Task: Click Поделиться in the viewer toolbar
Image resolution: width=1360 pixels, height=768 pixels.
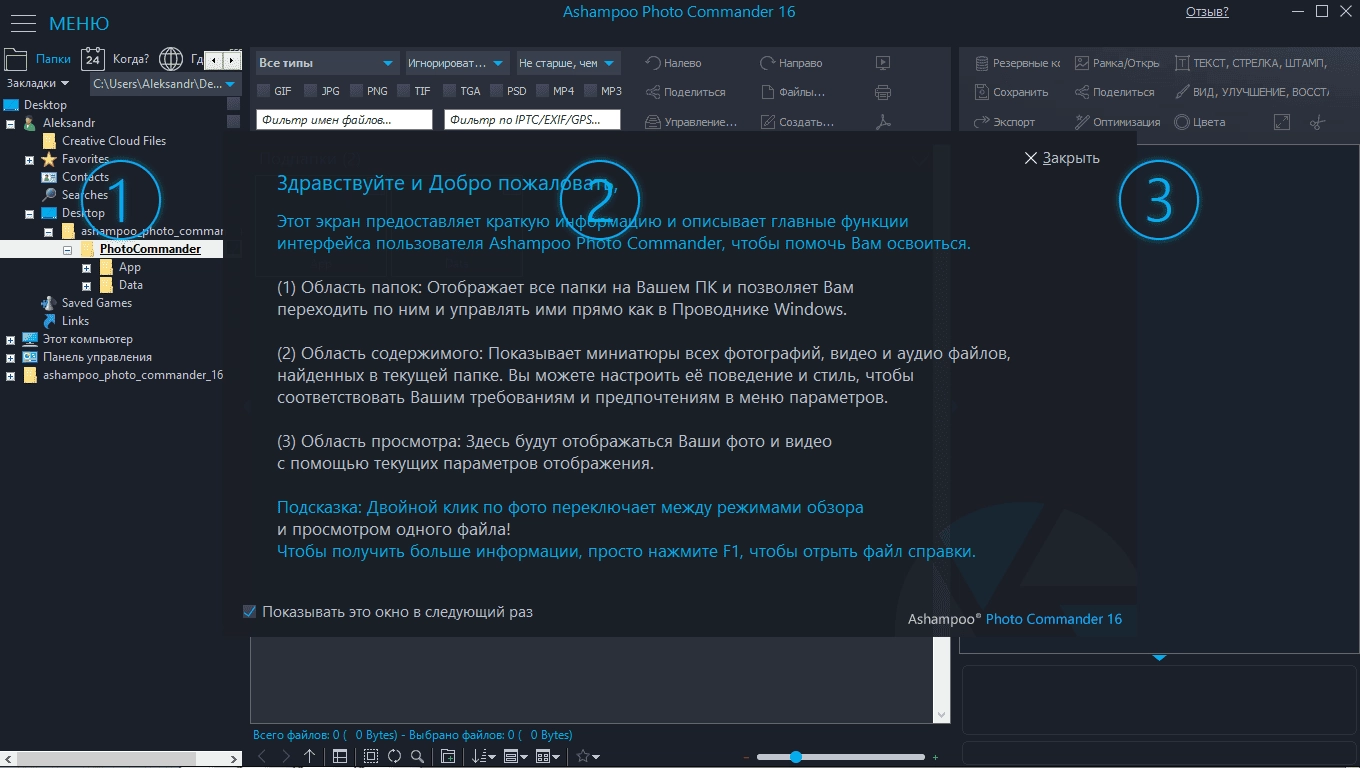Action: pos(1114,92)
